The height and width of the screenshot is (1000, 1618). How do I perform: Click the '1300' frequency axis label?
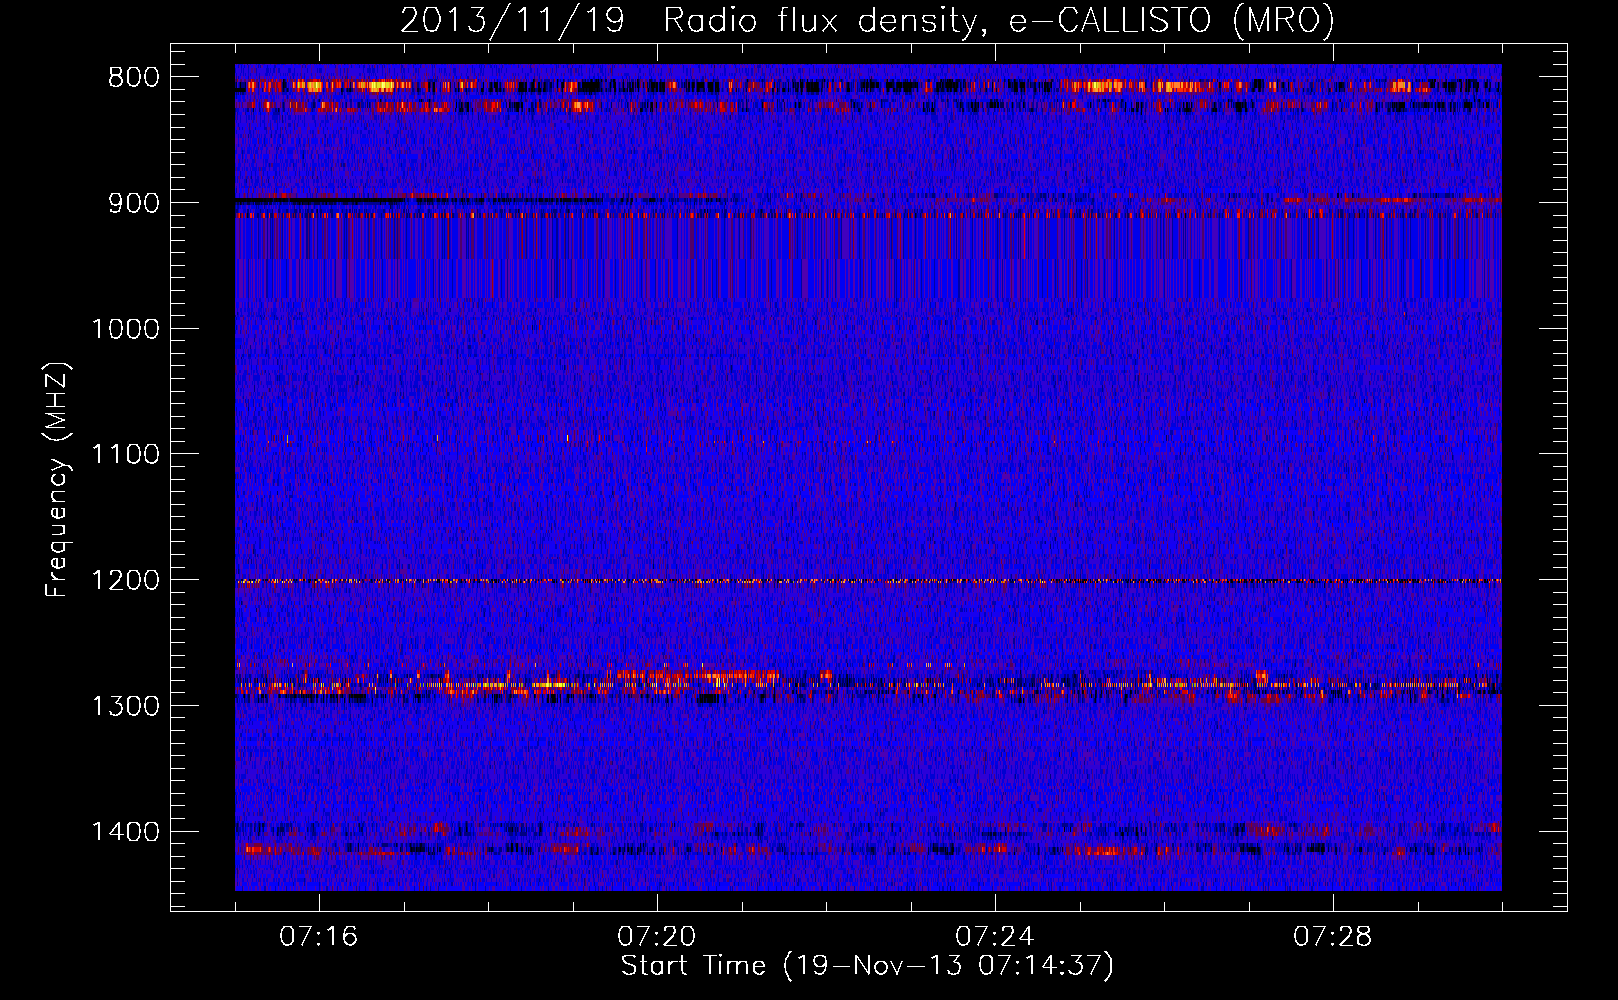pos(125,706)
